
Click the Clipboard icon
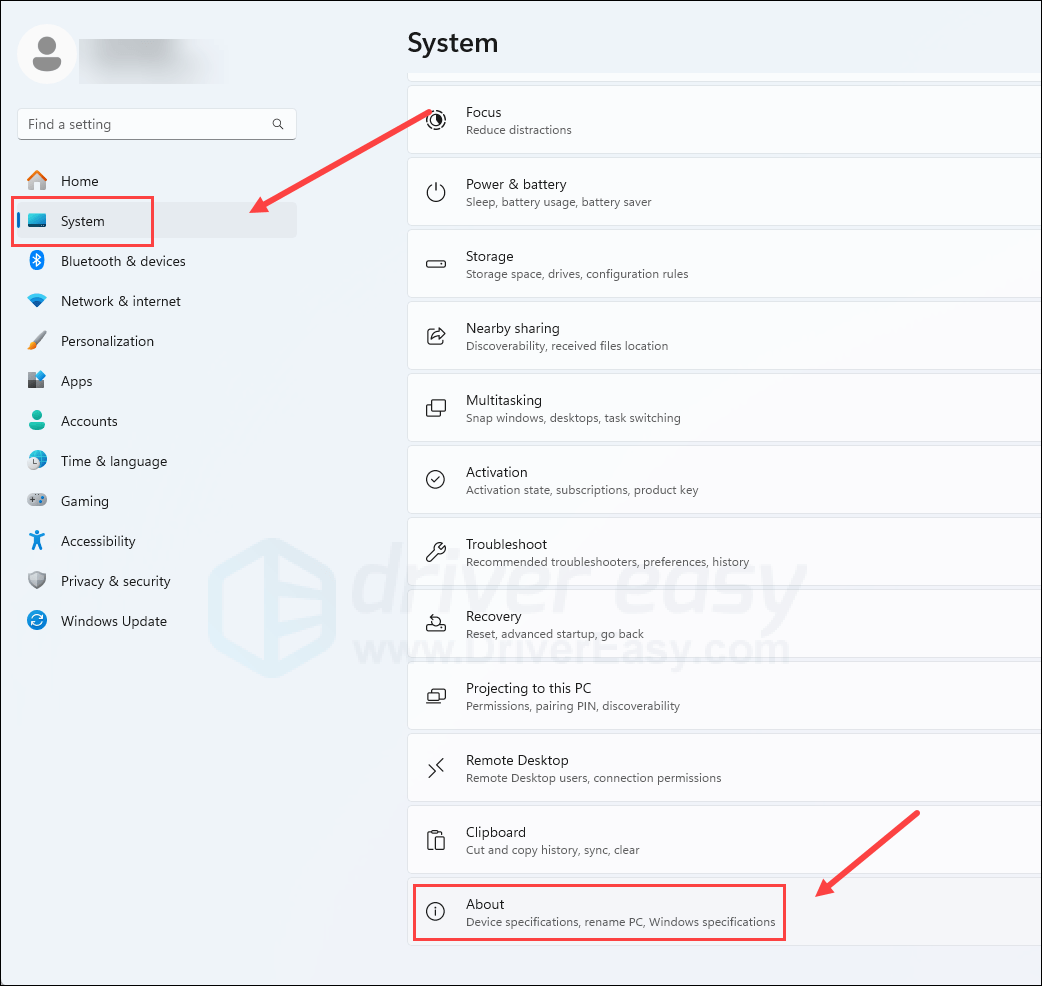click(x=435, y=839)
